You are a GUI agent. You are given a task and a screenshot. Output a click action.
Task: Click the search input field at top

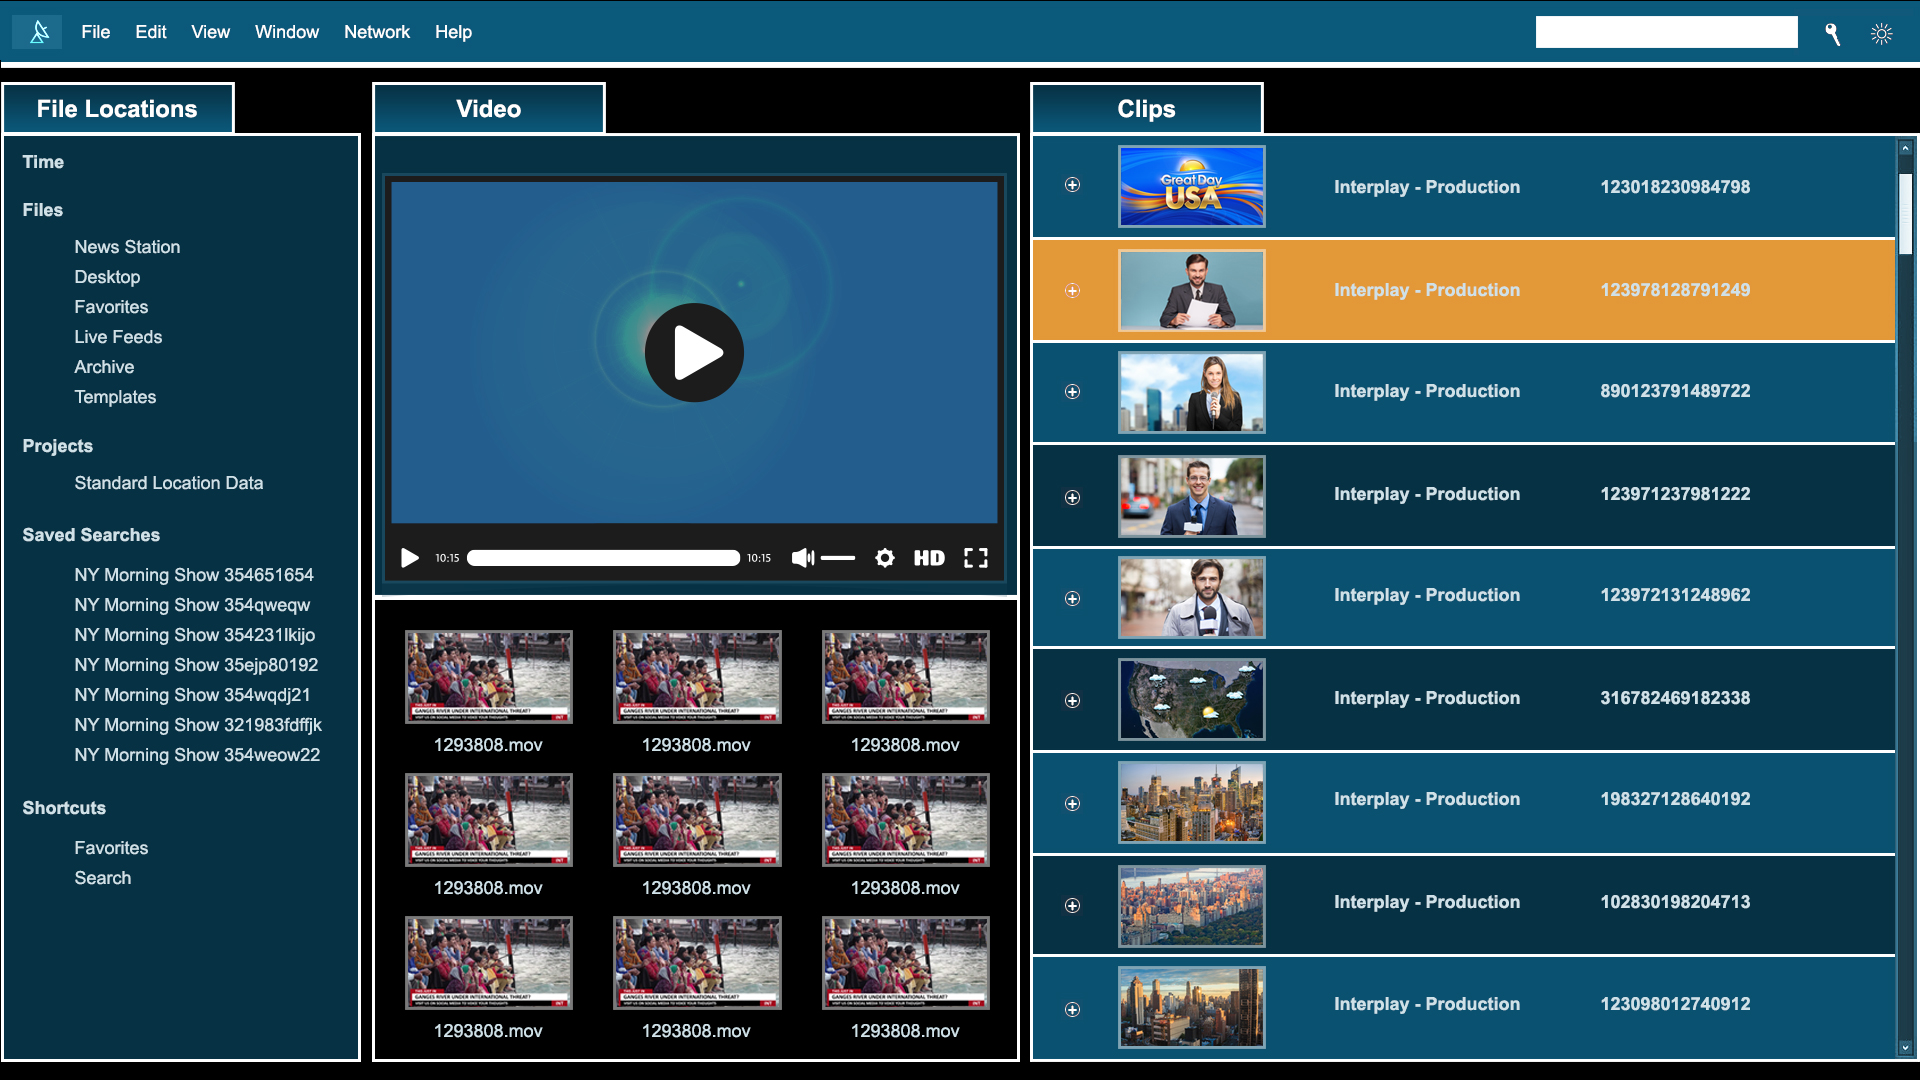pyautogui.click(x=1666, y=32)
